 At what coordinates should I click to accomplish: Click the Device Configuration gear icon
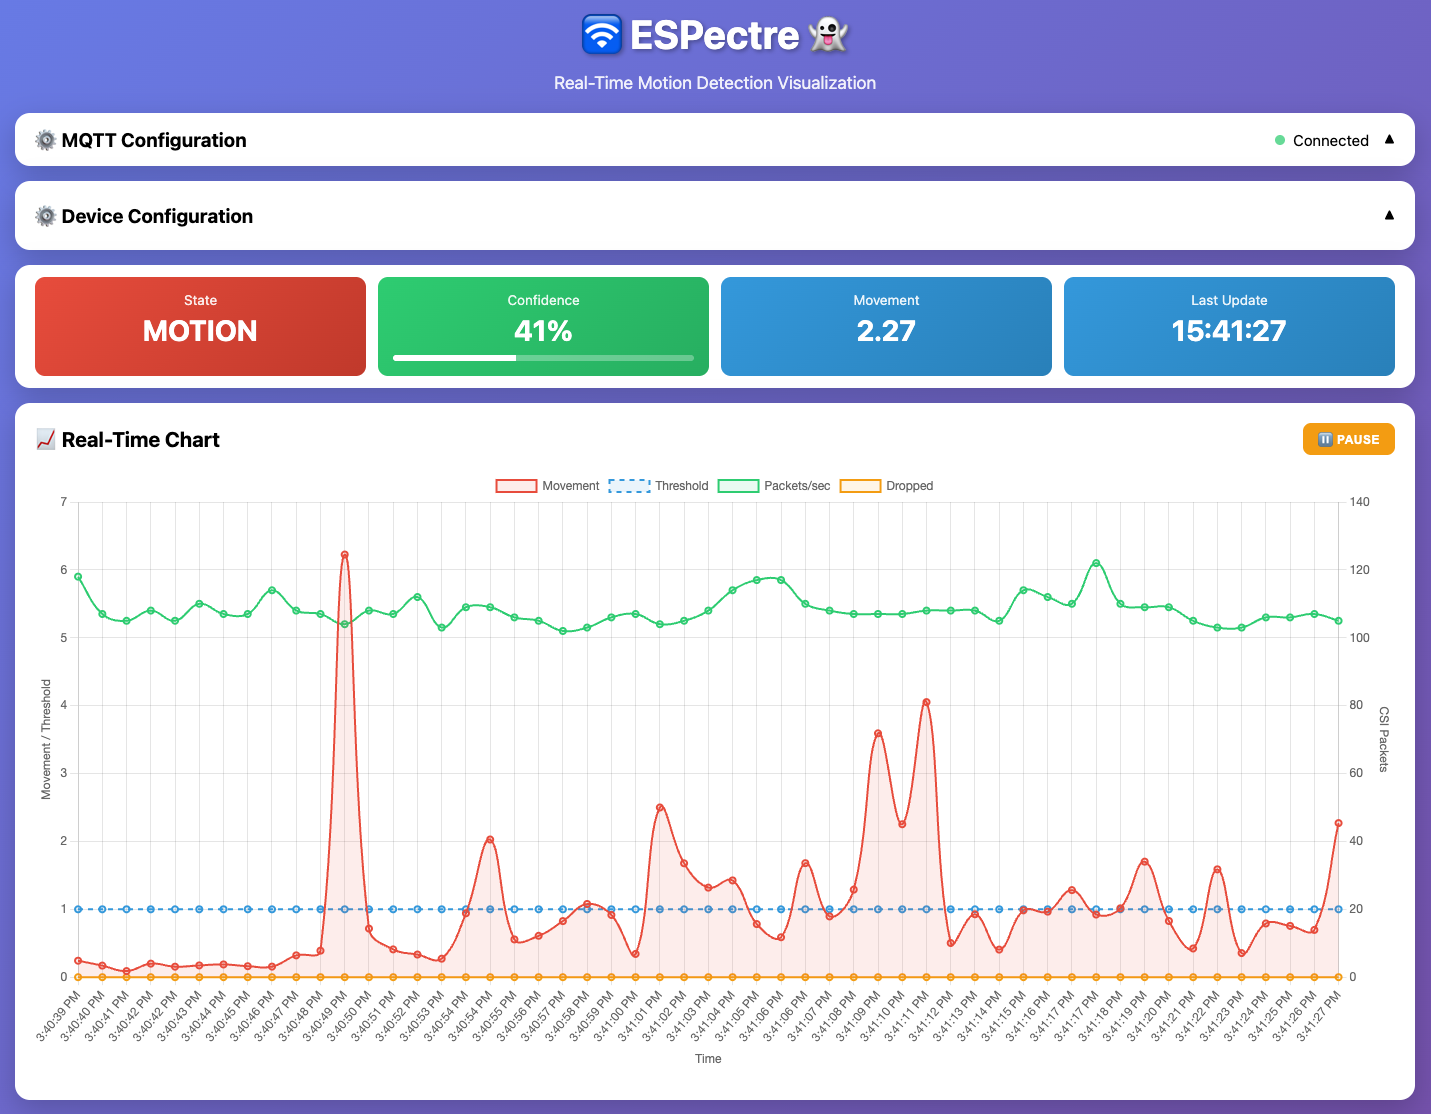coord(45,216)
